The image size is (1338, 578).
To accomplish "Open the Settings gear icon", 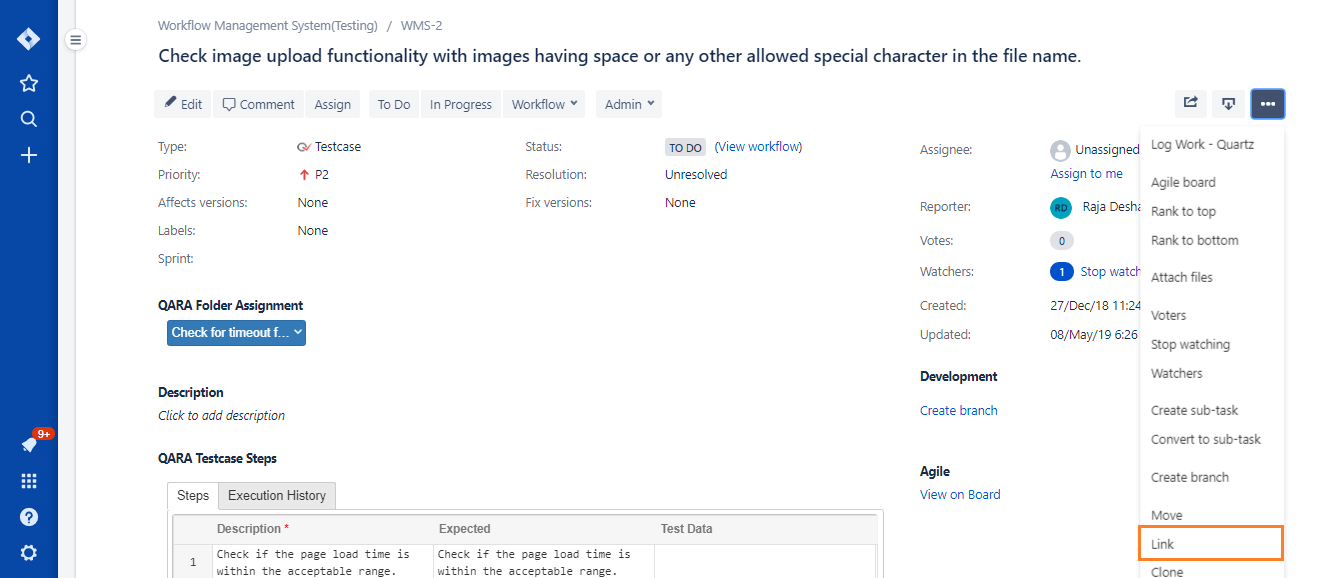I will pos(29,553).
